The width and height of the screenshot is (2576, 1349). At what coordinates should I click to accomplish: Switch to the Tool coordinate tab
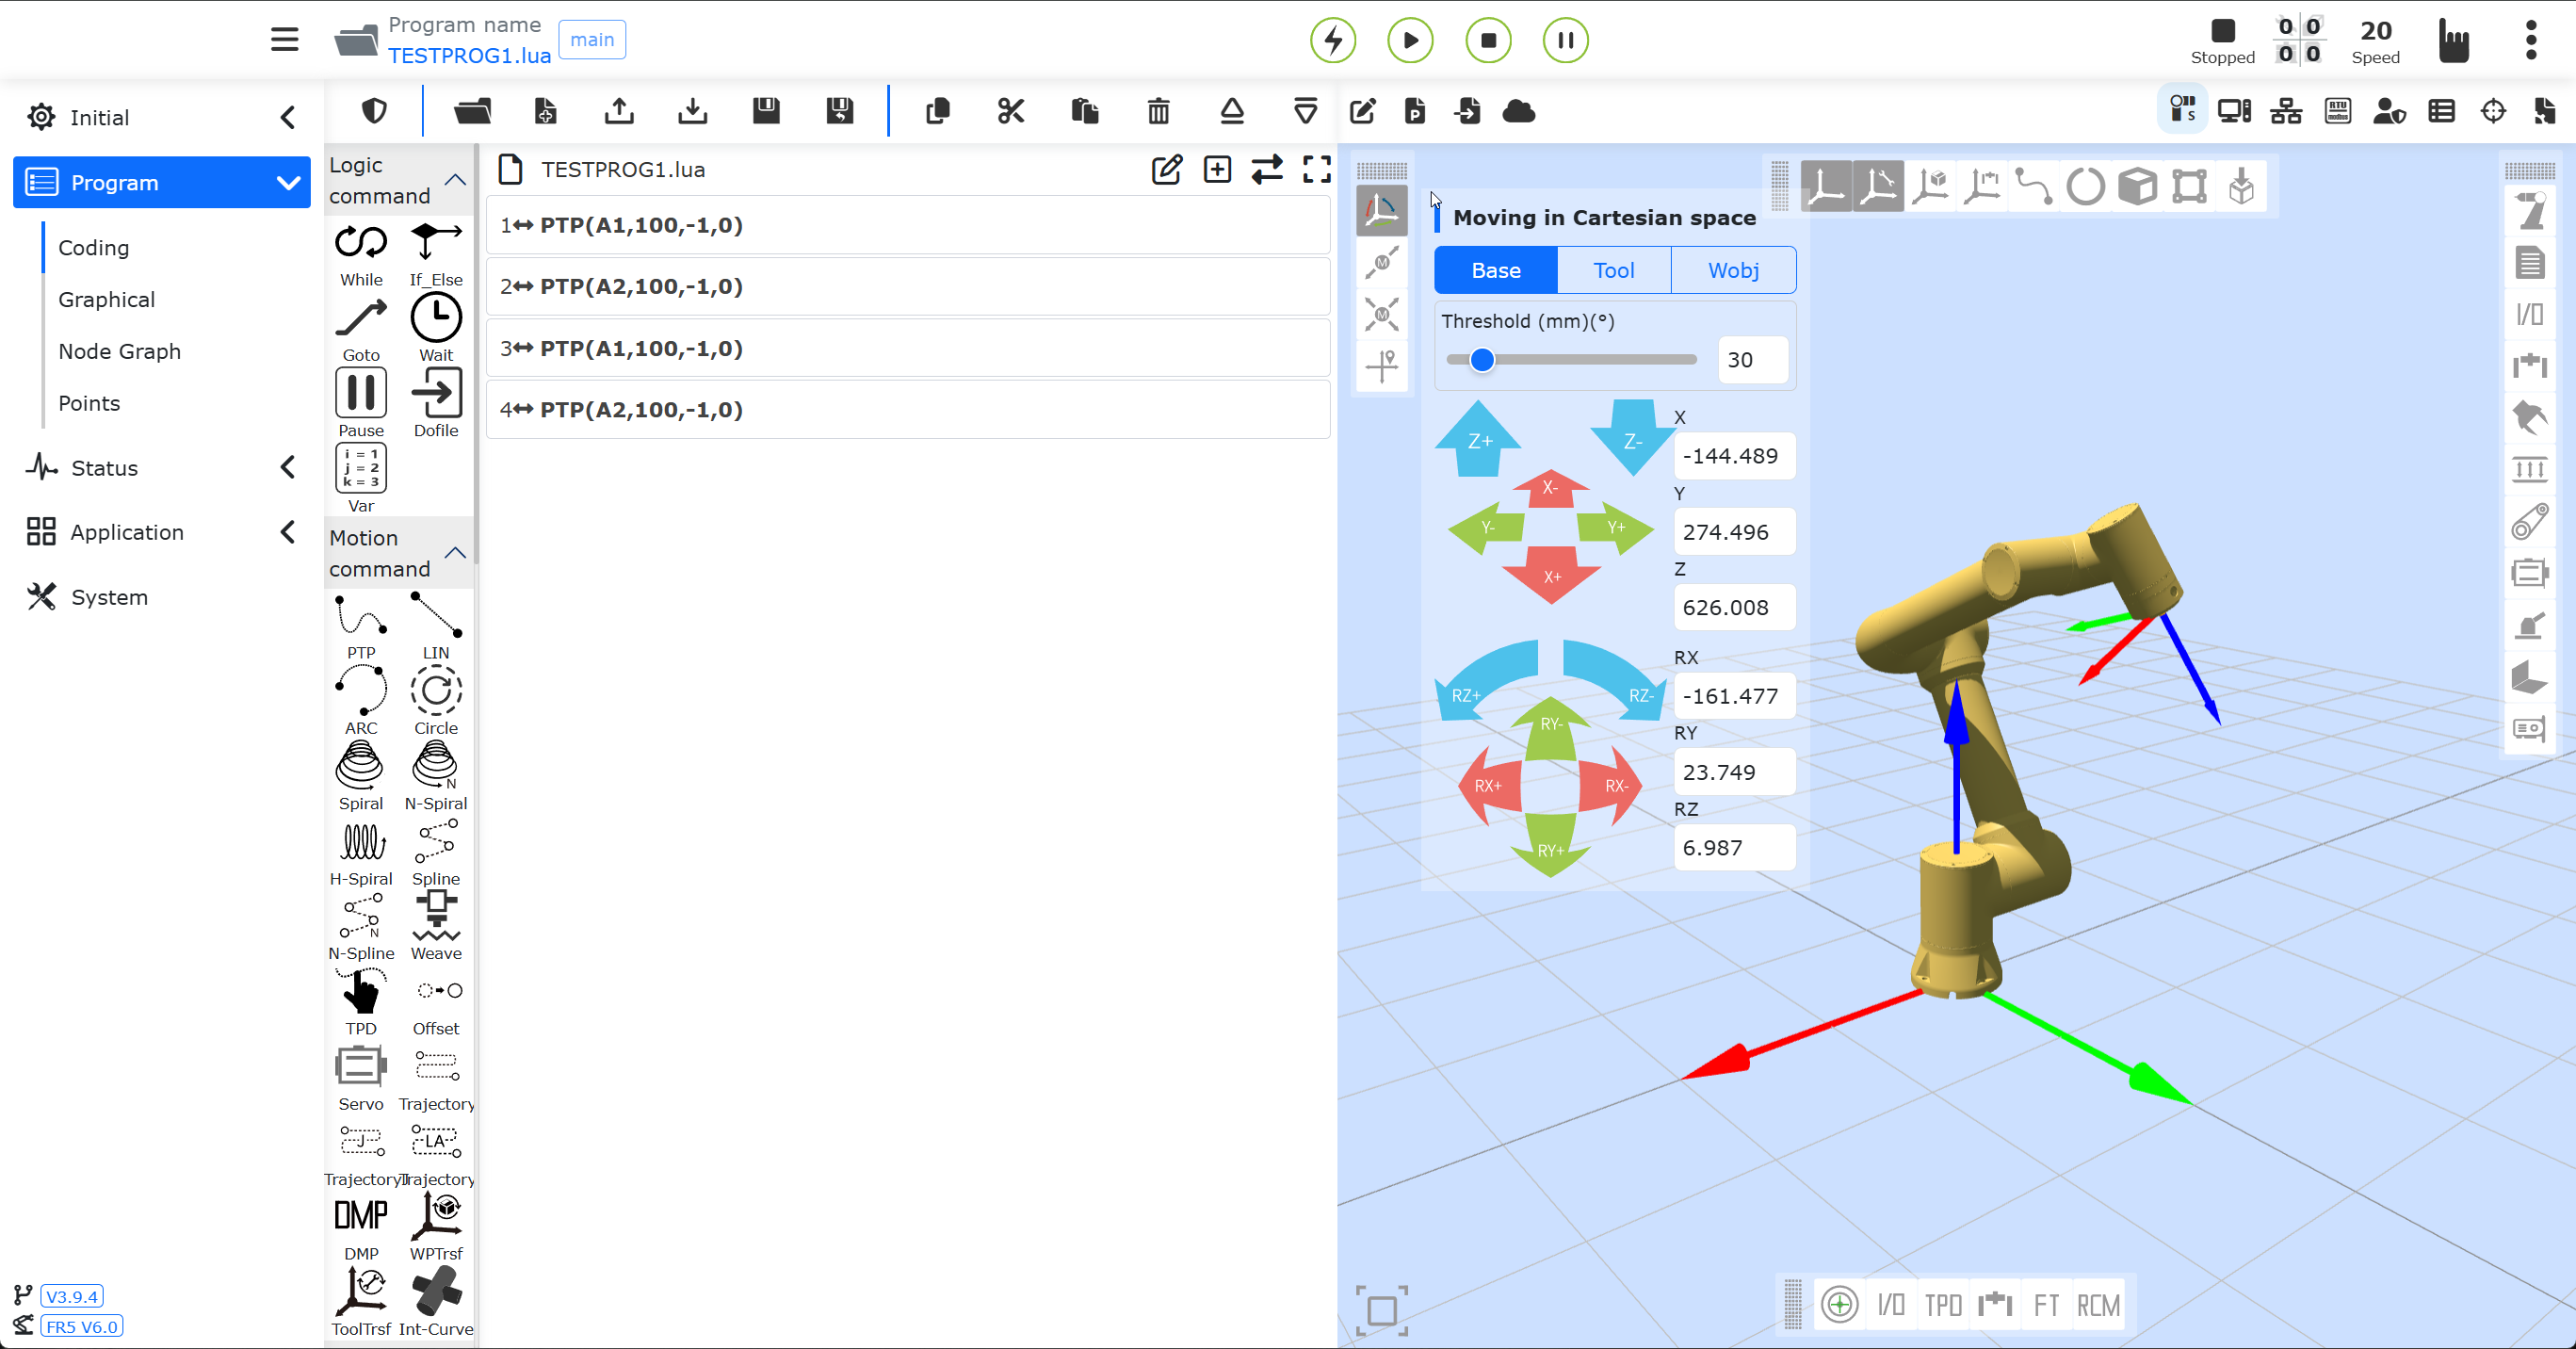pos(1613,270)
